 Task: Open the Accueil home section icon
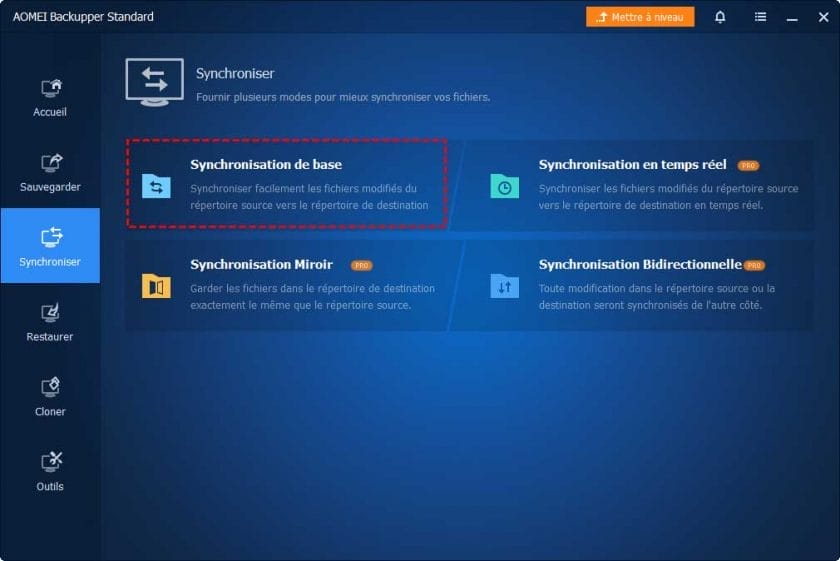[50, 88]
